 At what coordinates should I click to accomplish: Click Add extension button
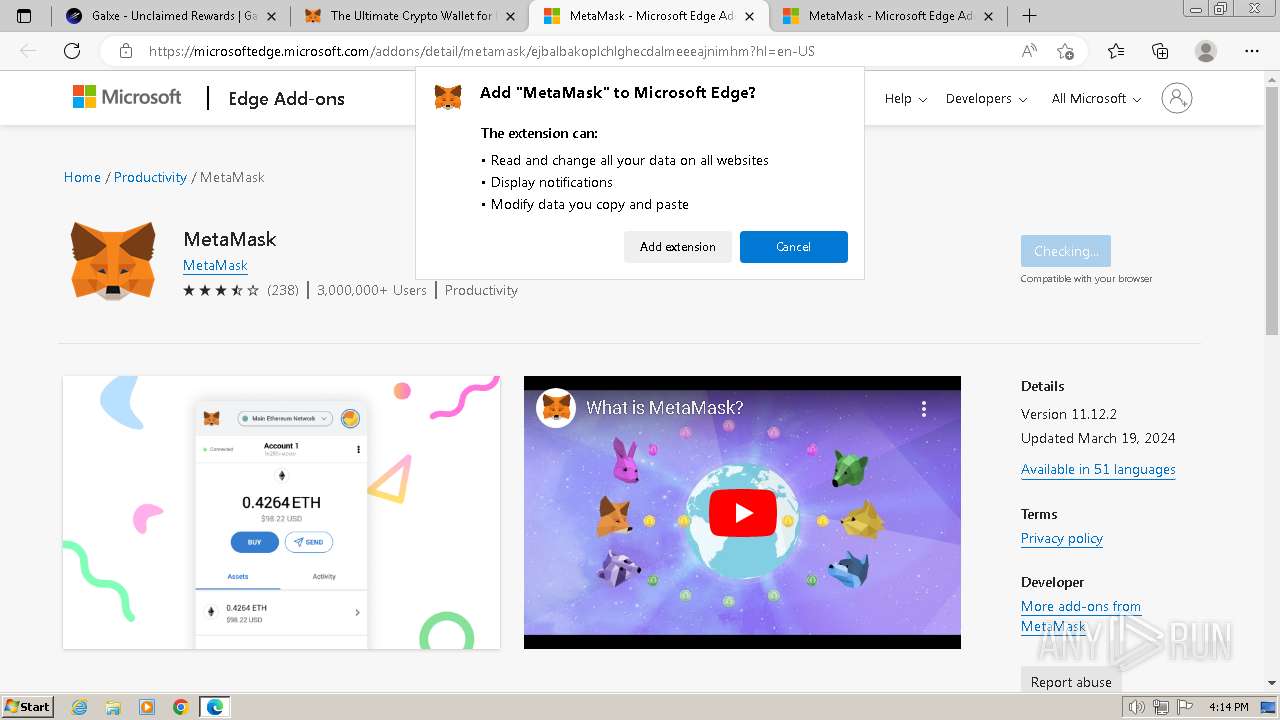click(x=678, y=247)
